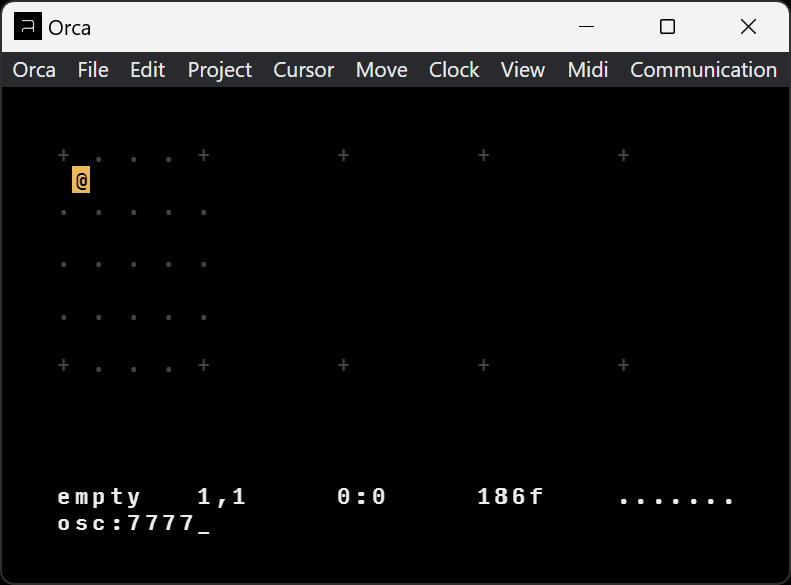Click the highlighted @ cursor cell
791x585 pixels.
click(81, 180)
